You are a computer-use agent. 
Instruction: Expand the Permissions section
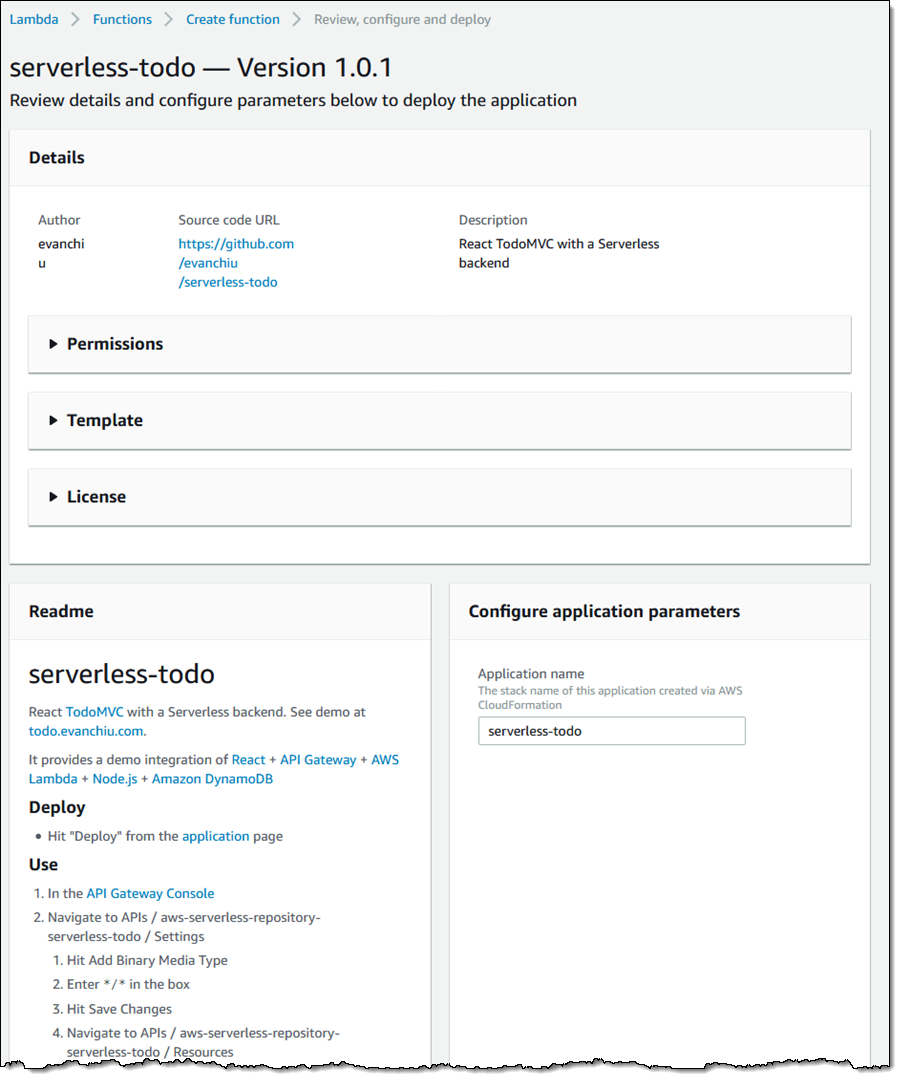[x=114, y=344]
